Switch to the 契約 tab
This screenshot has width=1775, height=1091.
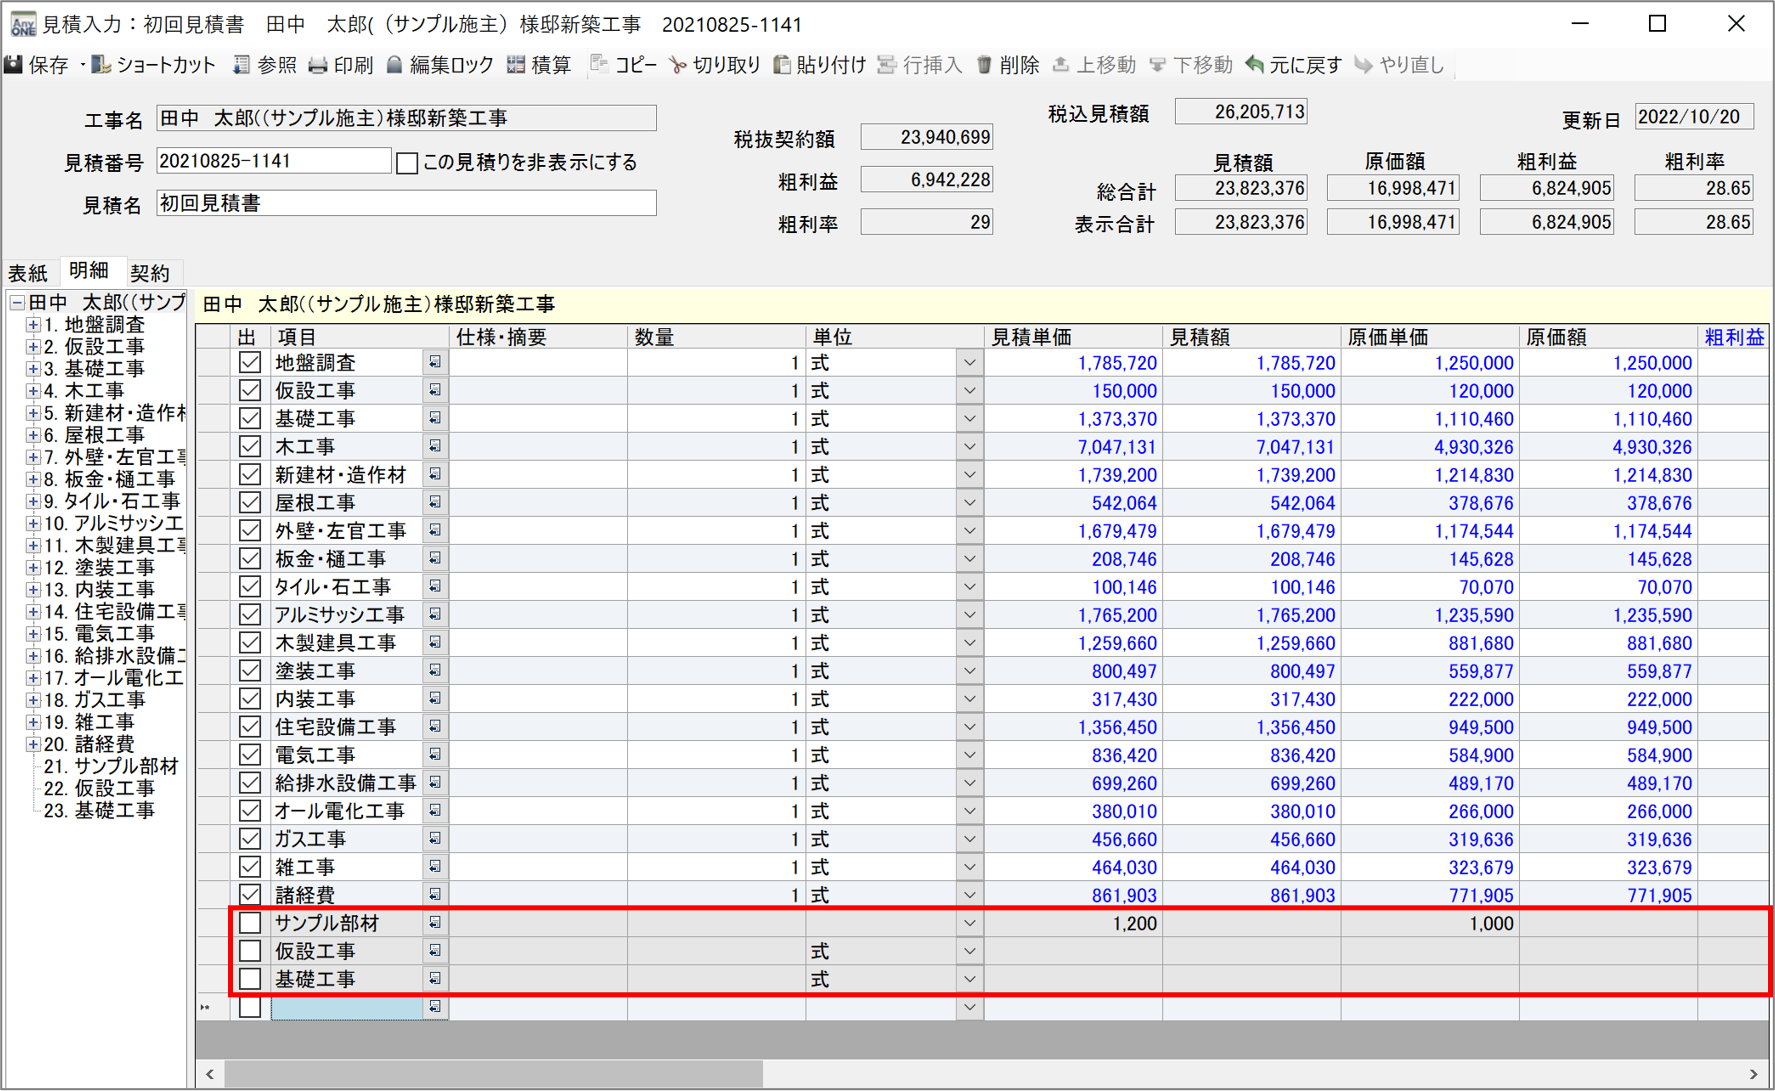point(150,273)
